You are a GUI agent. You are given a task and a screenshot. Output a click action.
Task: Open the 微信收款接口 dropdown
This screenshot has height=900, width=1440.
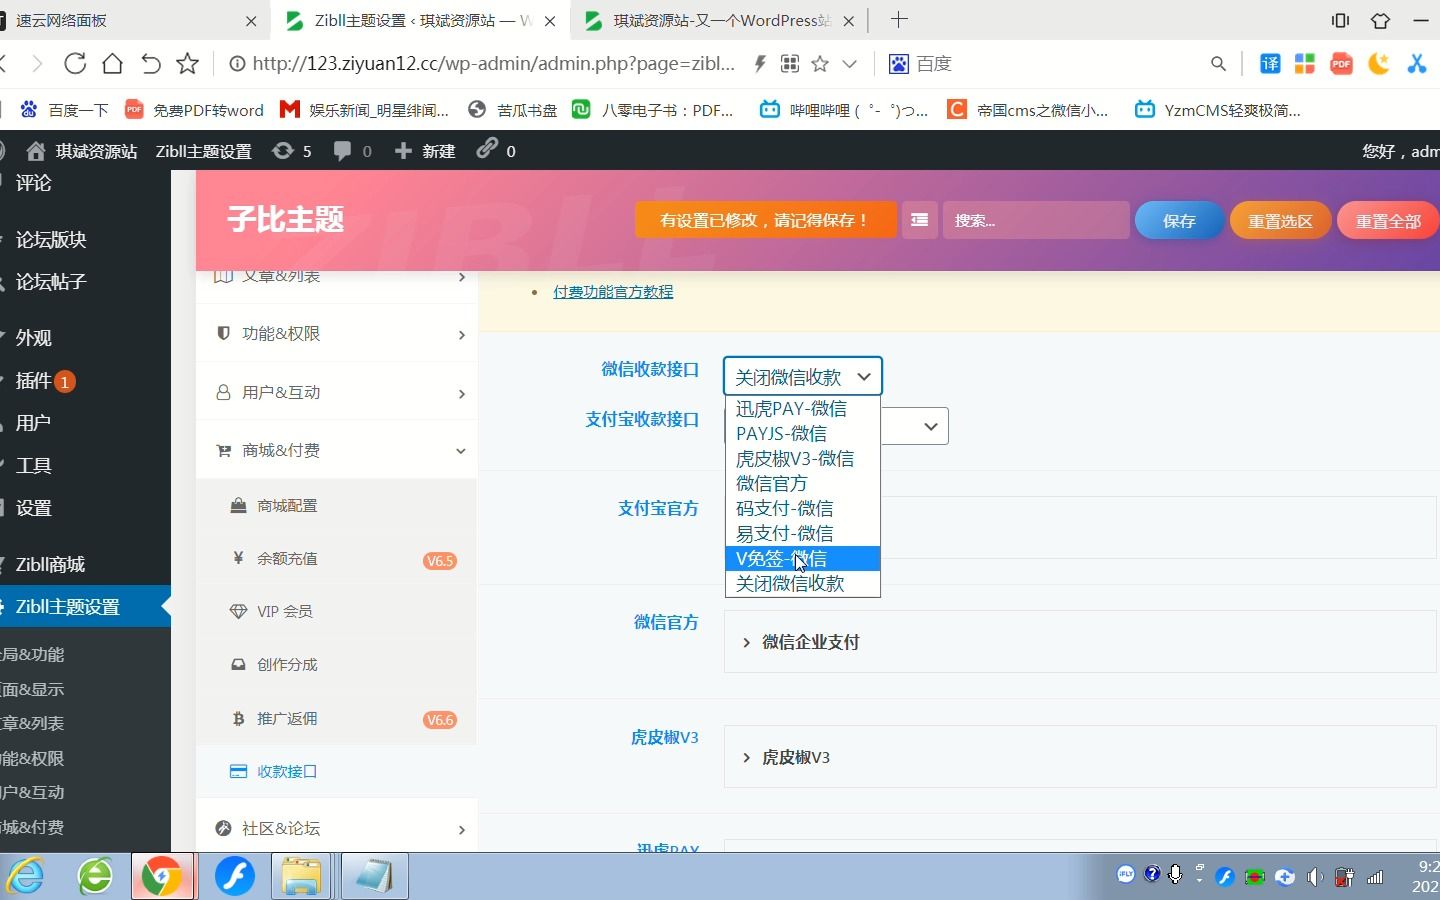point(803,377)
